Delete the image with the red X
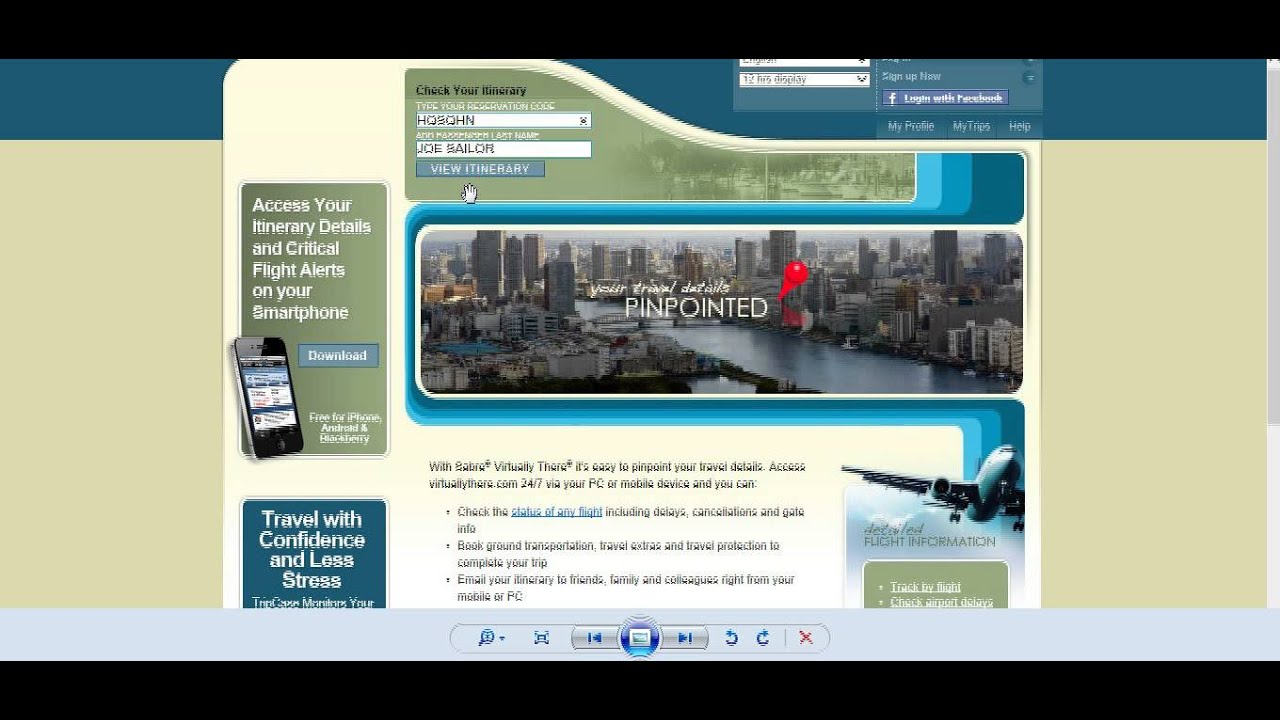Image resolution: width=1280 pixels, height=720 pixels. (x=806, y=638)
